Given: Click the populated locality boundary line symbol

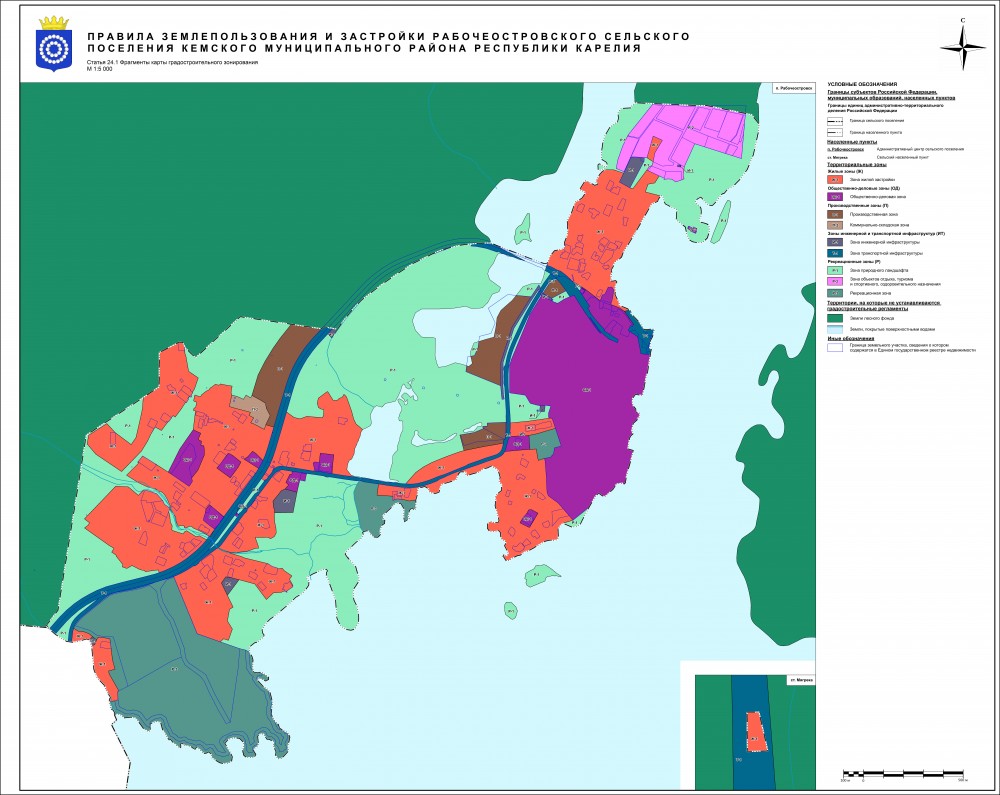Looking at the screenshot, I should [835, 131].
